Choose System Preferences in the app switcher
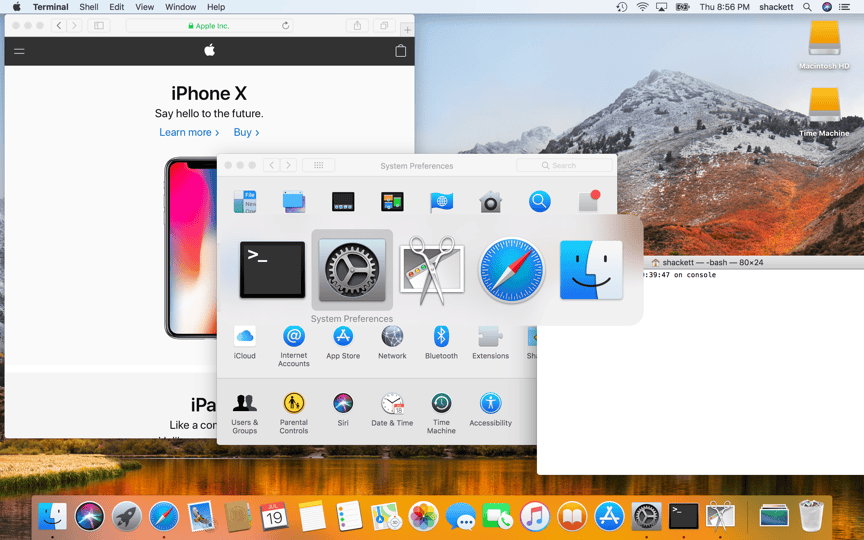Image resolution: width=864 pixels, height=540 pixels. [x=352, y=270]
